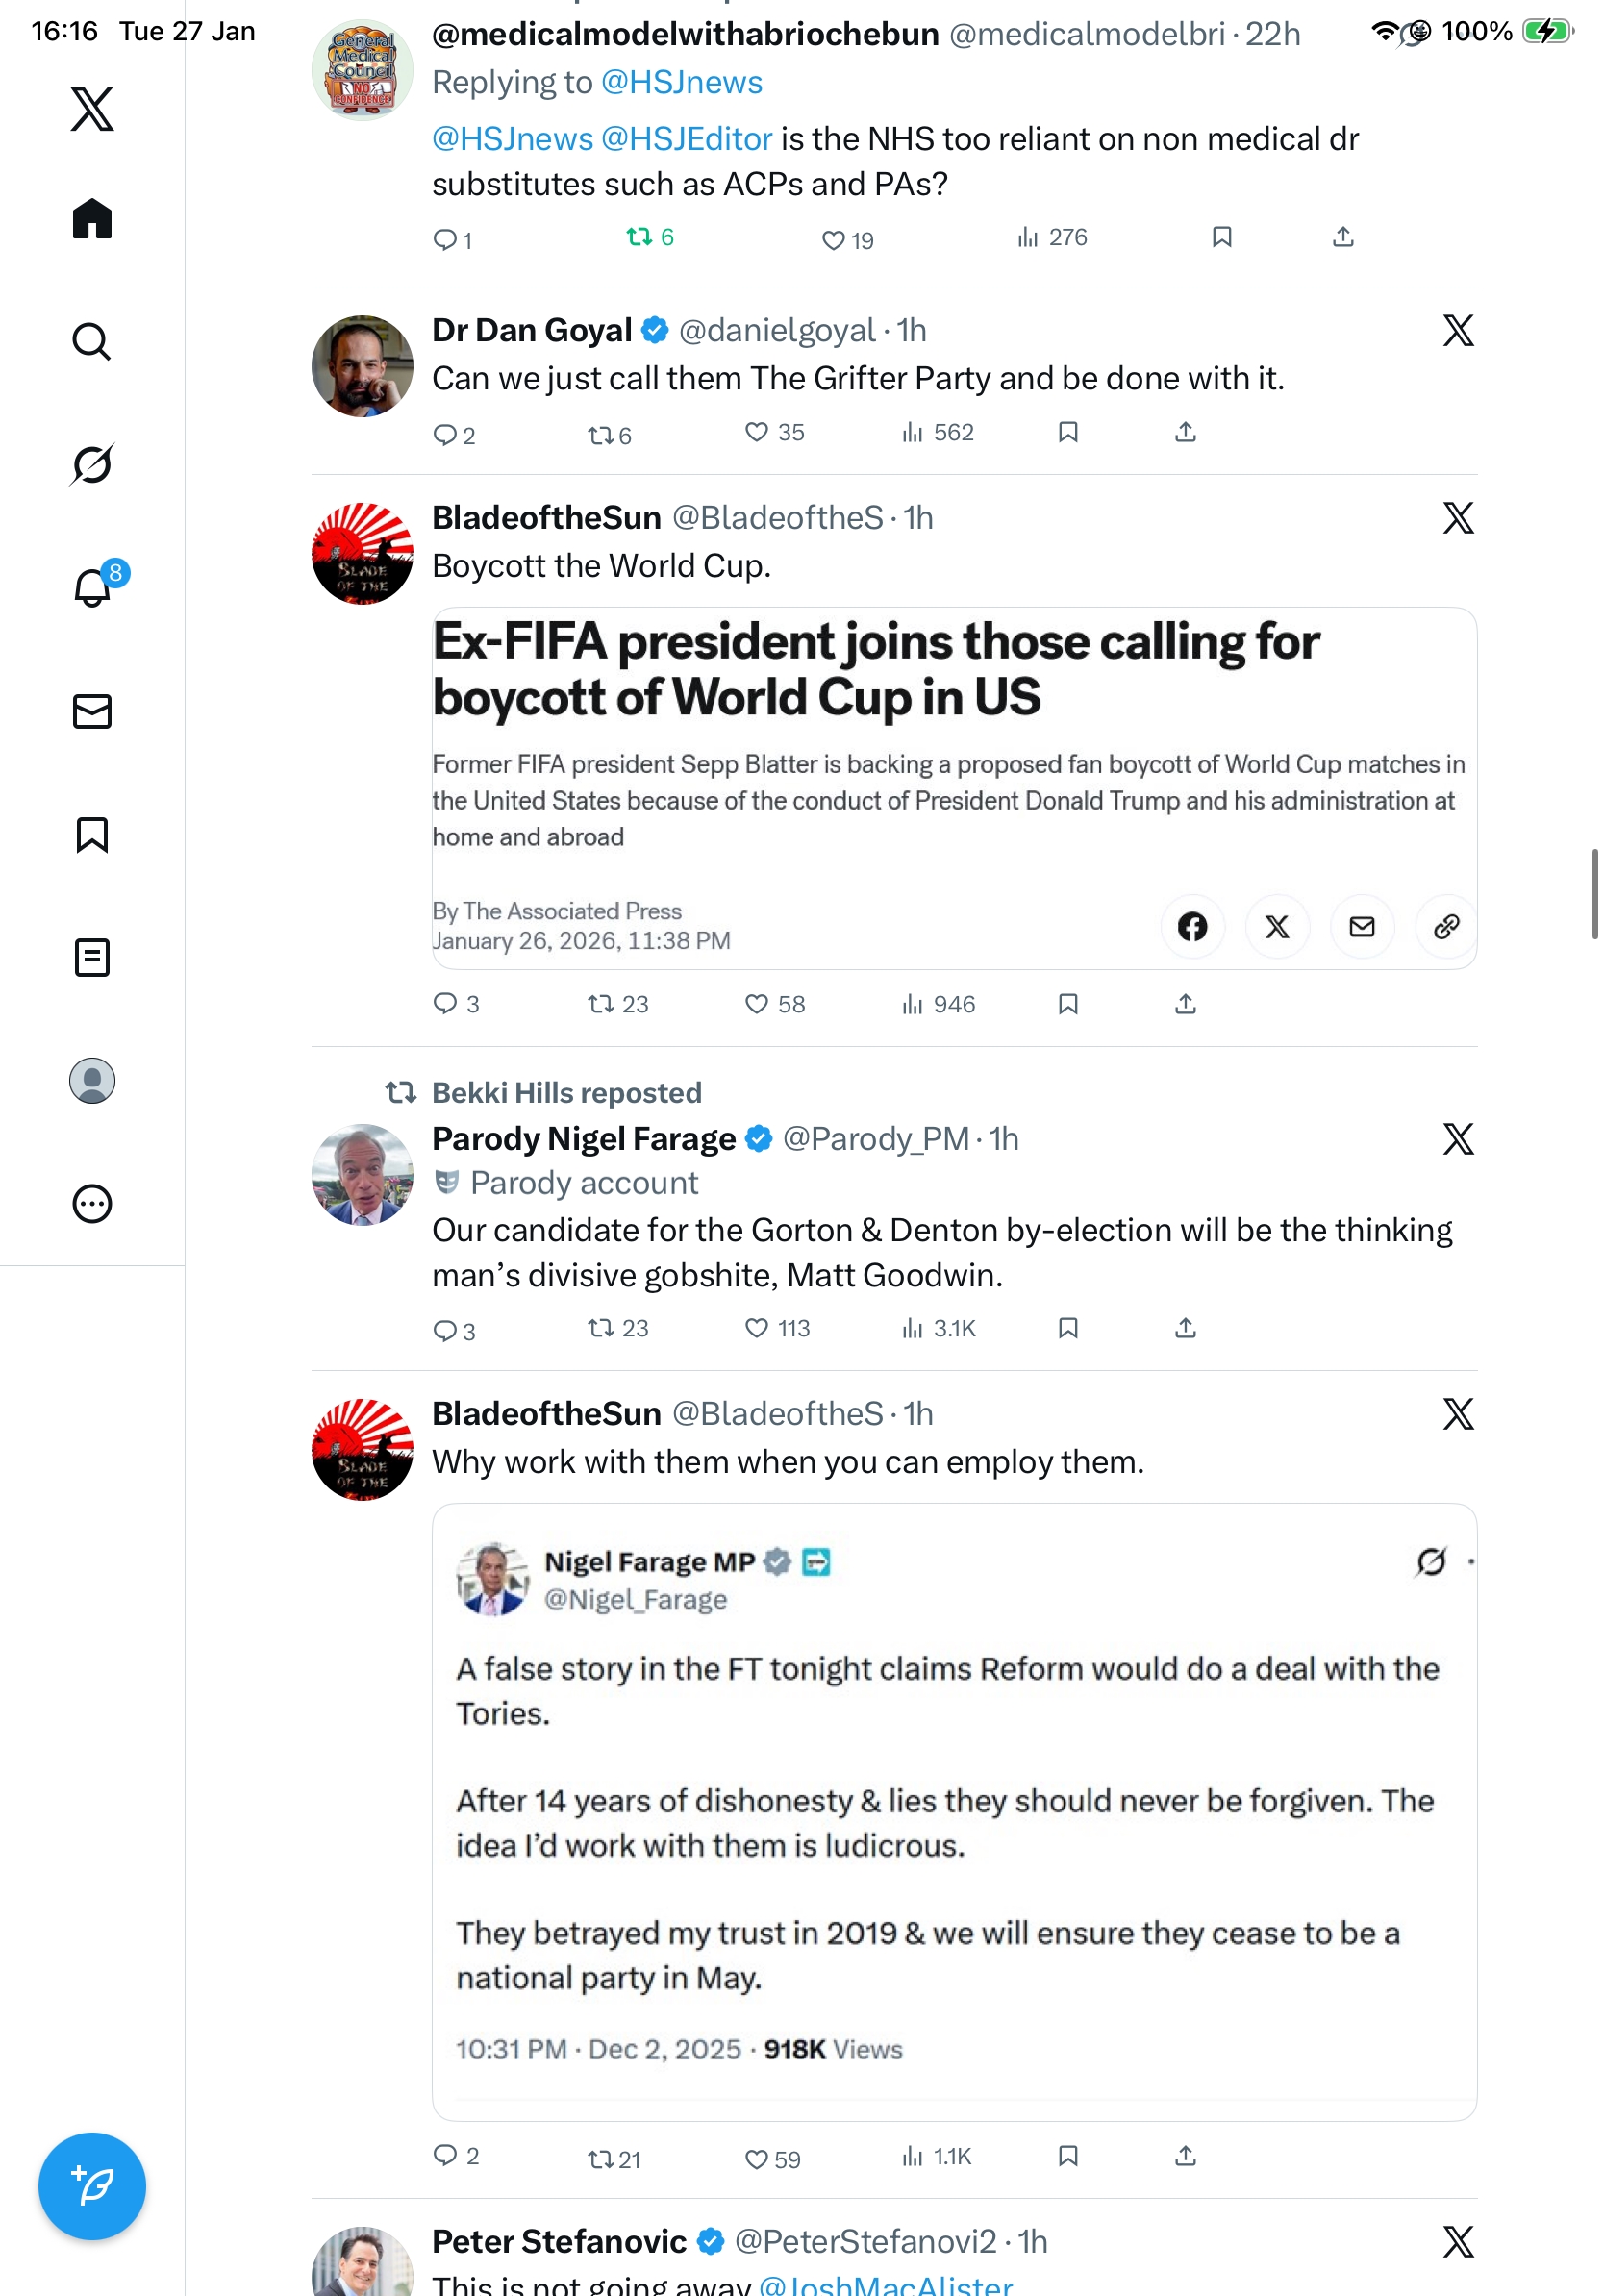Share Parody Nigel Farage post via share icon

point(1185,1328)
